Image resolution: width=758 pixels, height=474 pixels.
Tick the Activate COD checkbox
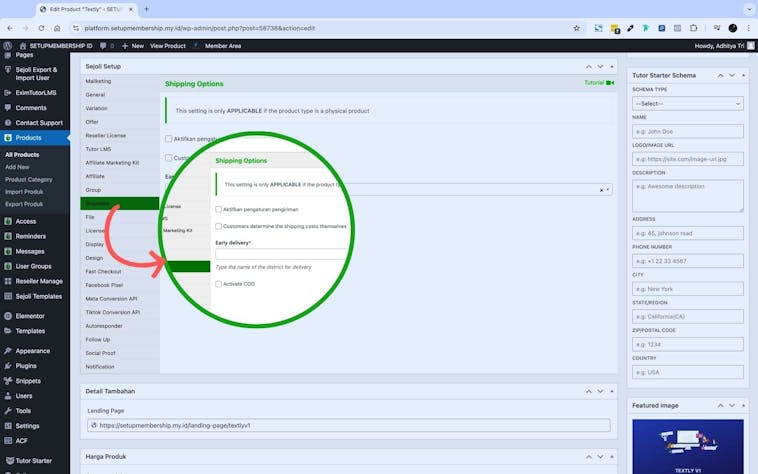(219, 284)
